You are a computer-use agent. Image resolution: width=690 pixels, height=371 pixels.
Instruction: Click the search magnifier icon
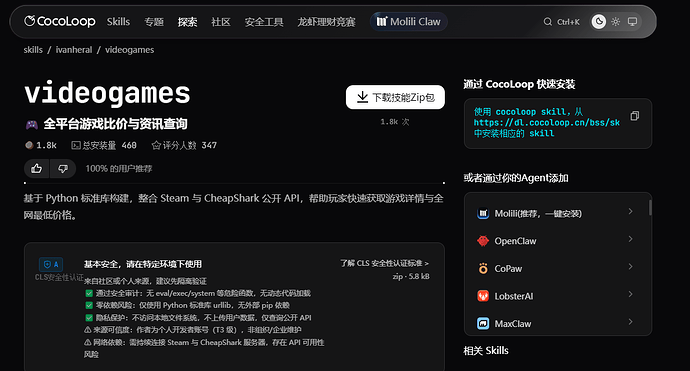(x=547, y=22)
